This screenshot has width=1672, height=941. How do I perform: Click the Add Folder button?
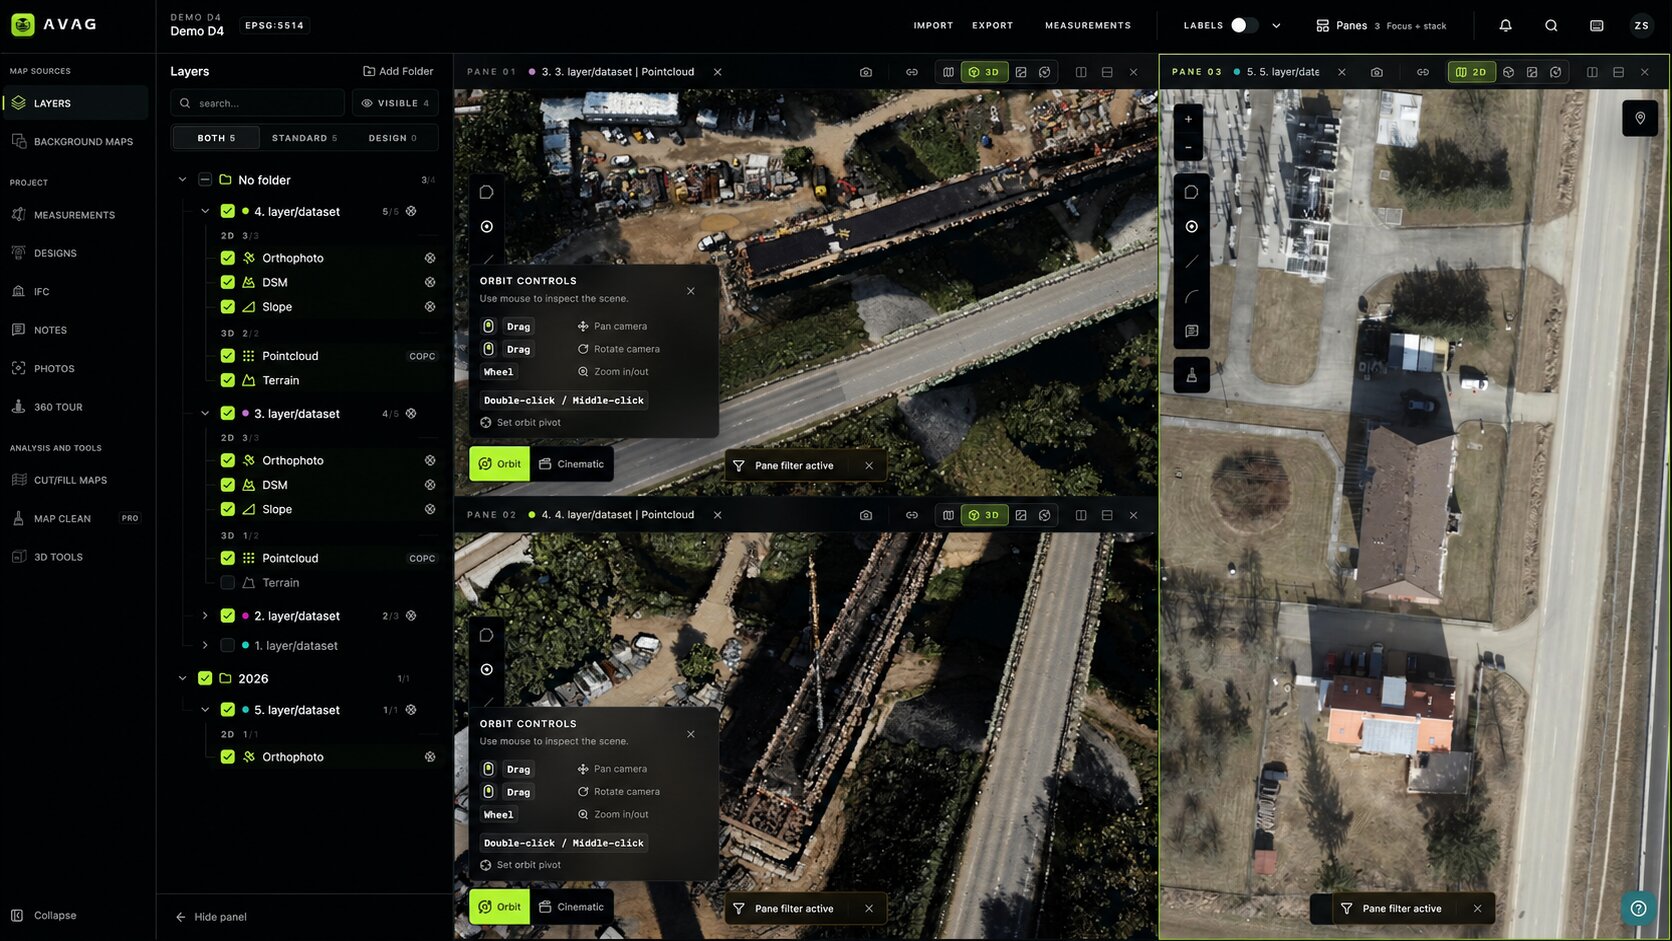click(x=398, y=72)
